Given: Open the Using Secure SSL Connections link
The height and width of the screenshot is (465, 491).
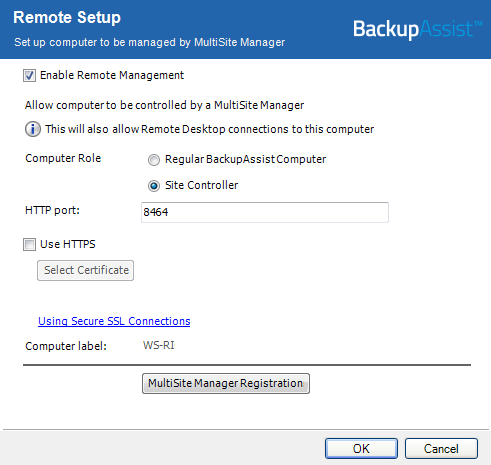Looking at the screenshot, I should [114, 321].
